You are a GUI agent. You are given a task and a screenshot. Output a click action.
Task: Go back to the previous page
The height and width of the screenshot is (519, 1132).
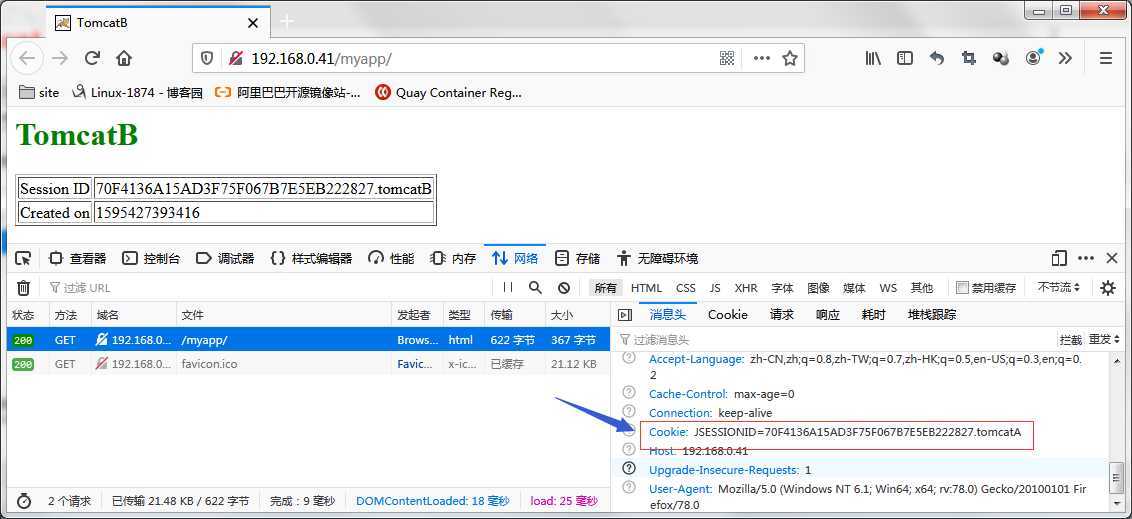tap(27, 58)
